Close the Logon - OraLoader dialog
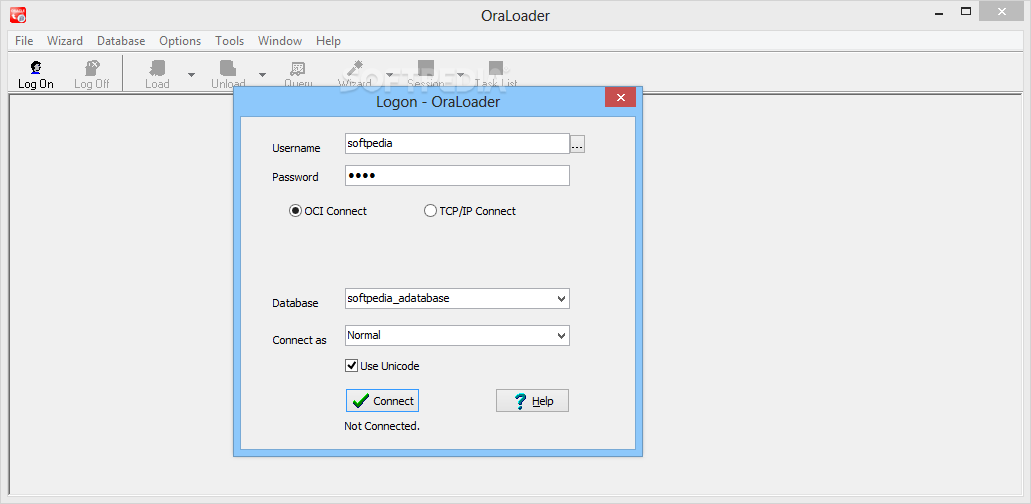The height and width of the screenshot is (504, 1031). click(620, 98)
